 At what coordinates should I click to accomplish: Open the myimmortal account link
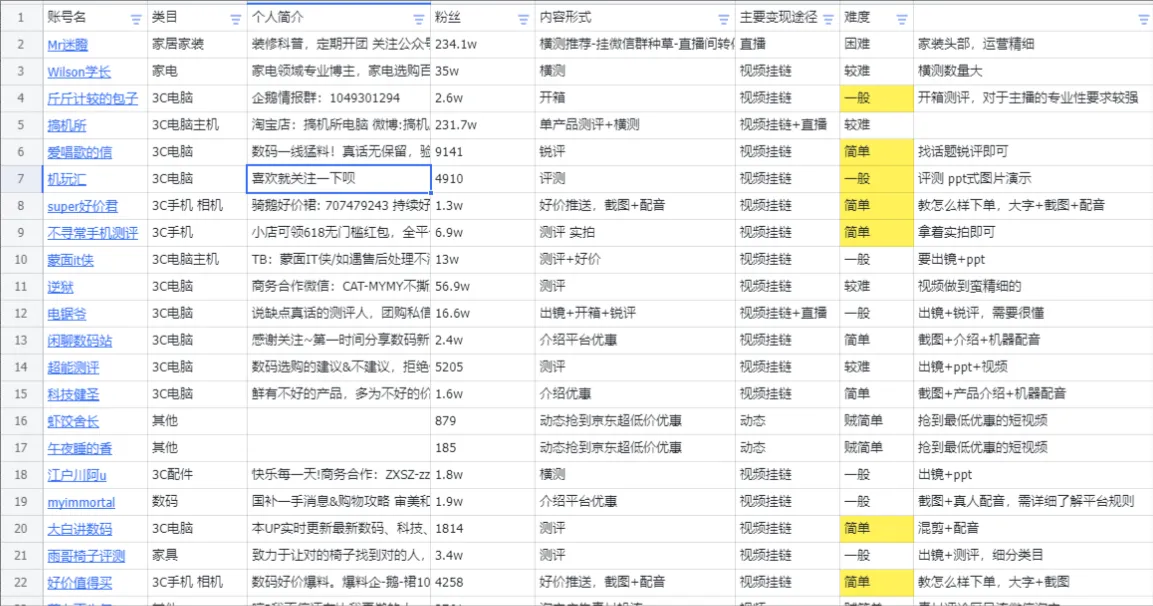pos(81,502)
